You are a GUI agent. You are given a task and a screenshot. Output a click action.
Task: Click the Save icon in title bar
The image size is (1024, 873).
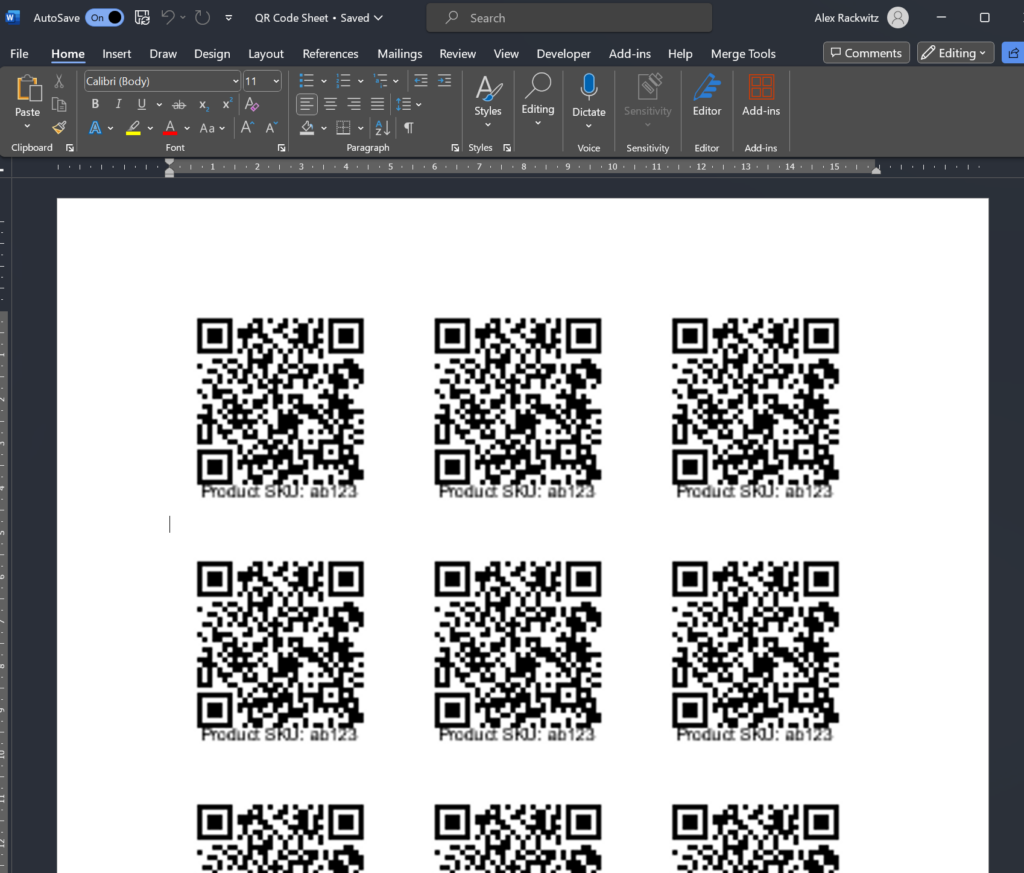[142, 18]
